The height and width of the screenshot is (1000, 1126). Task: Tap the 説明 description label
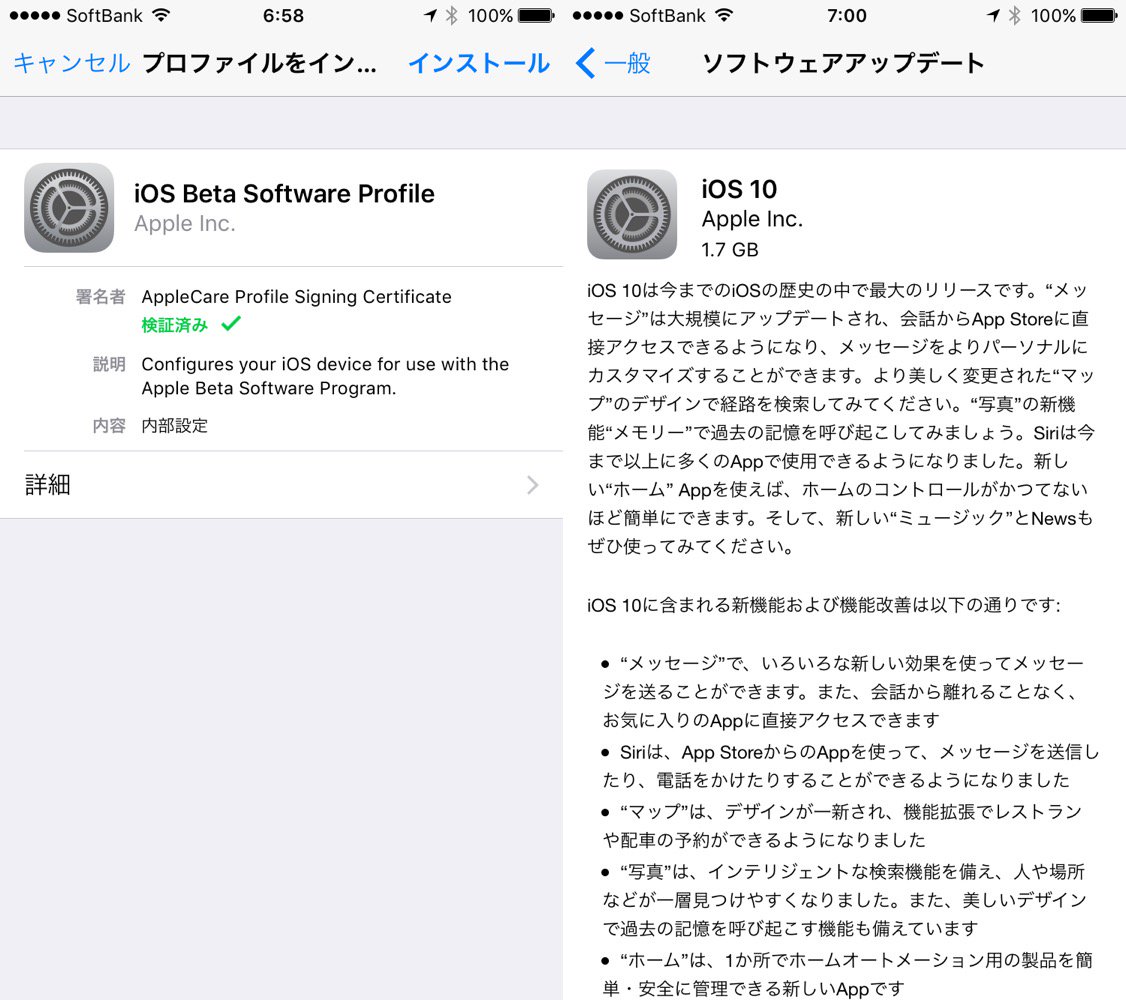coord(109,364)
